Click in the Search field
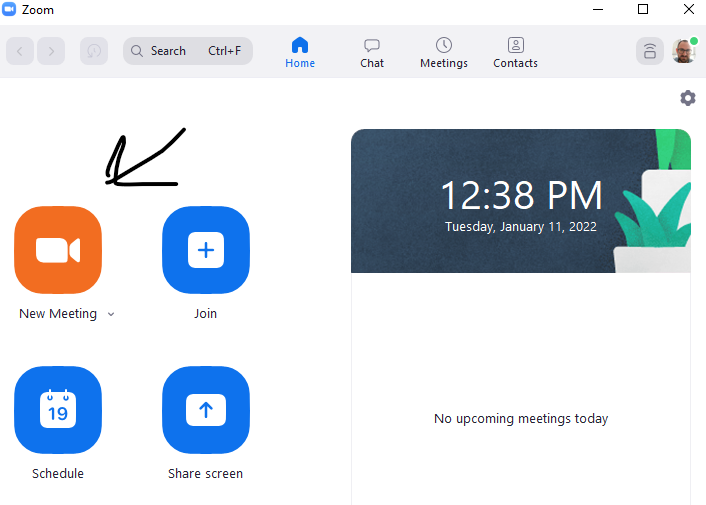 pos(188,51)
